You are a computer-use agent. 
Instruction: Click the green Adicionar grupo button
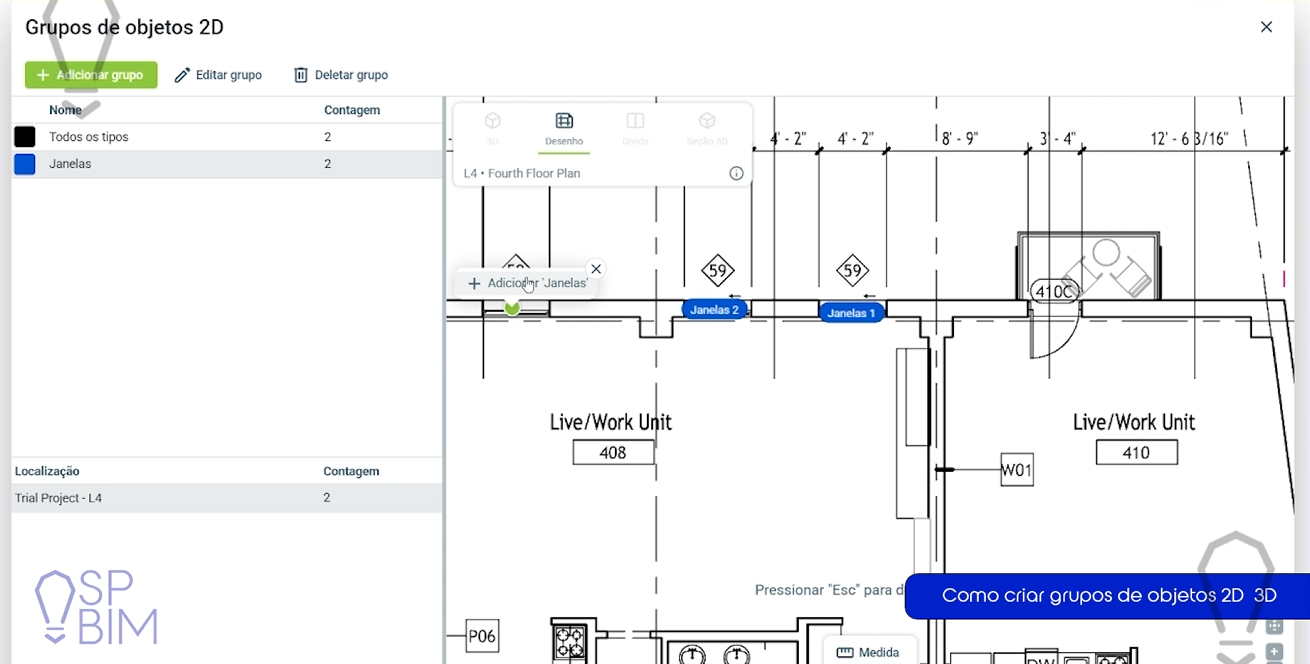point(91,75)
